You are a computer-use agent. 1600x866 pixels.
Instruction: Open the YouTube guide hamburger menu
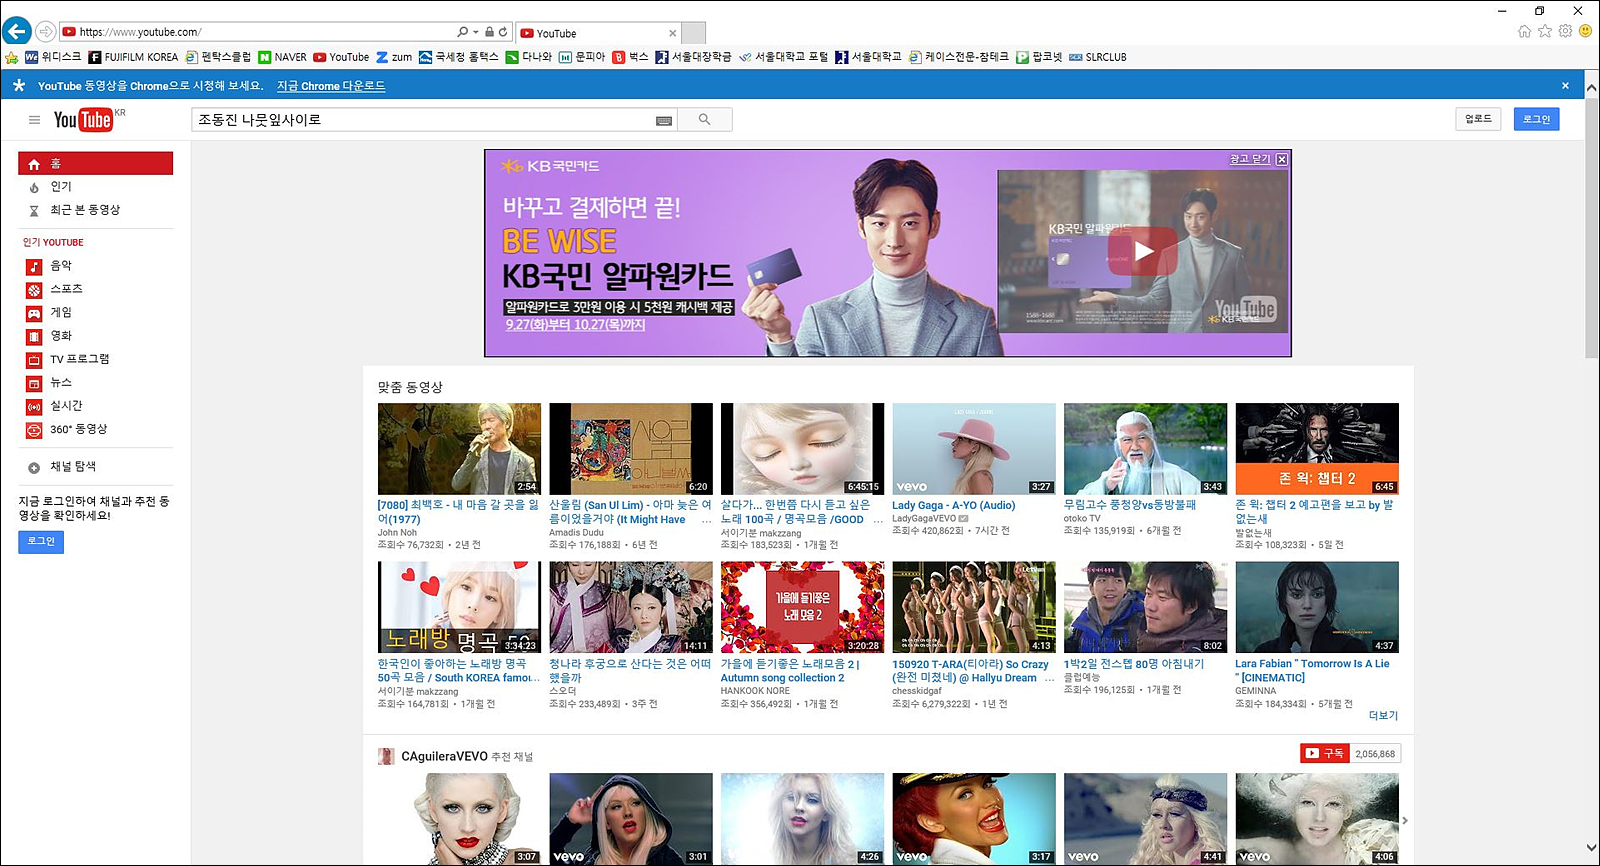(34, 120)
